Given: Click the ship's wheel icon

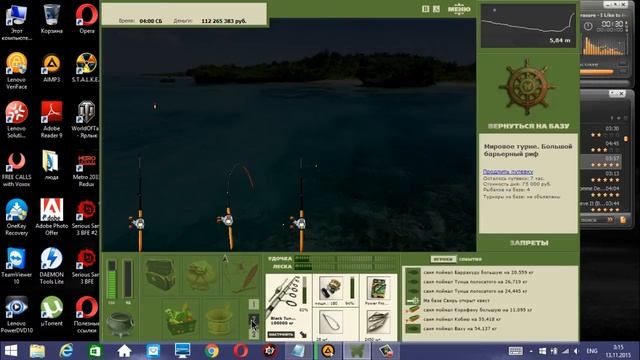Looking at the screenshot, I should pos(527,87).
